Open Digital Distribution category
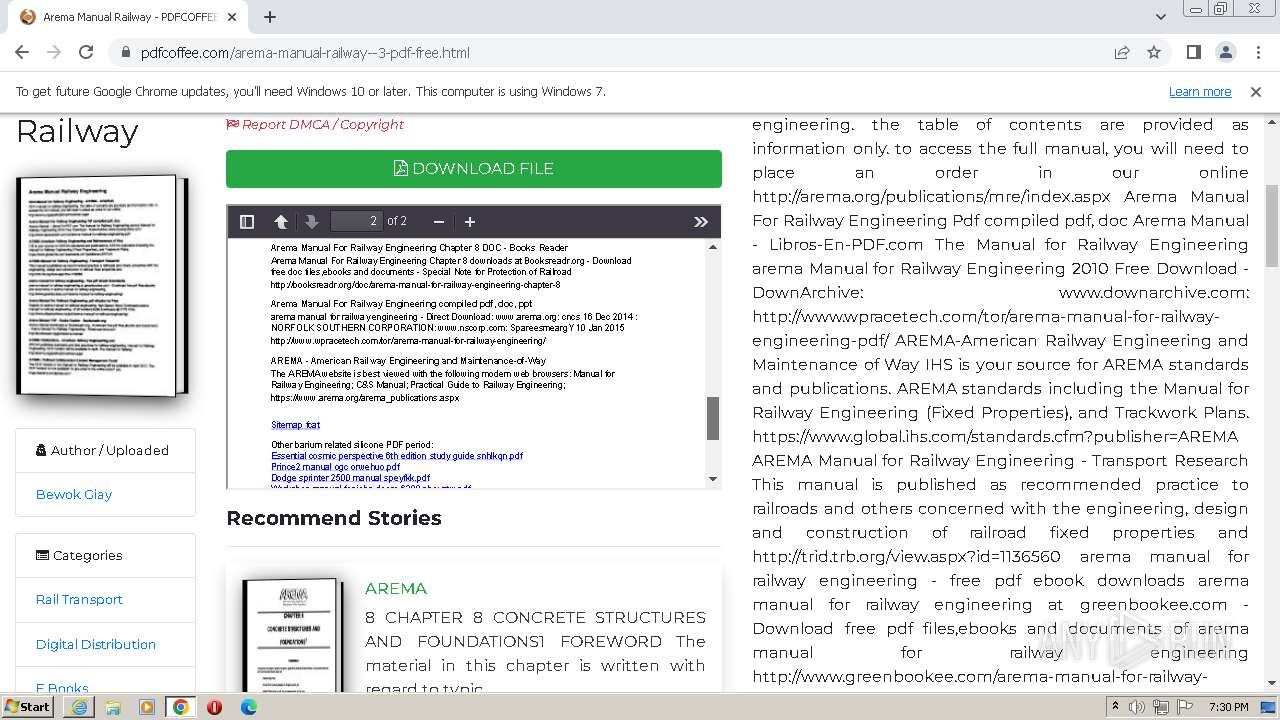 point(96,644)
